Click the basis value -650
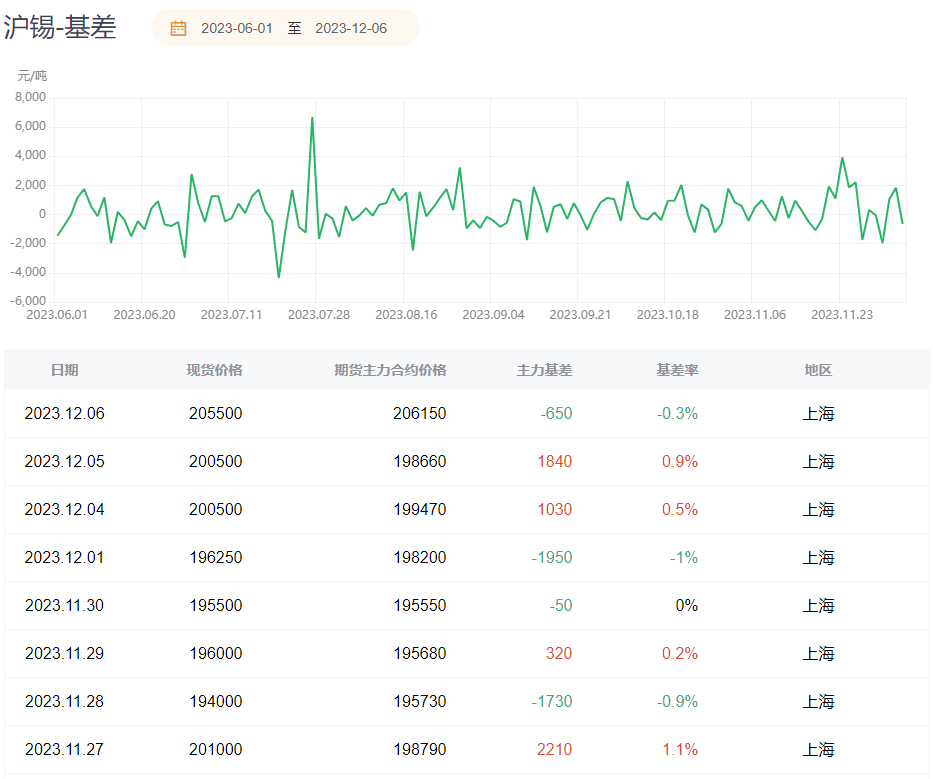The height and width of the screenshot is (779, 933). (x=556, y=414)
